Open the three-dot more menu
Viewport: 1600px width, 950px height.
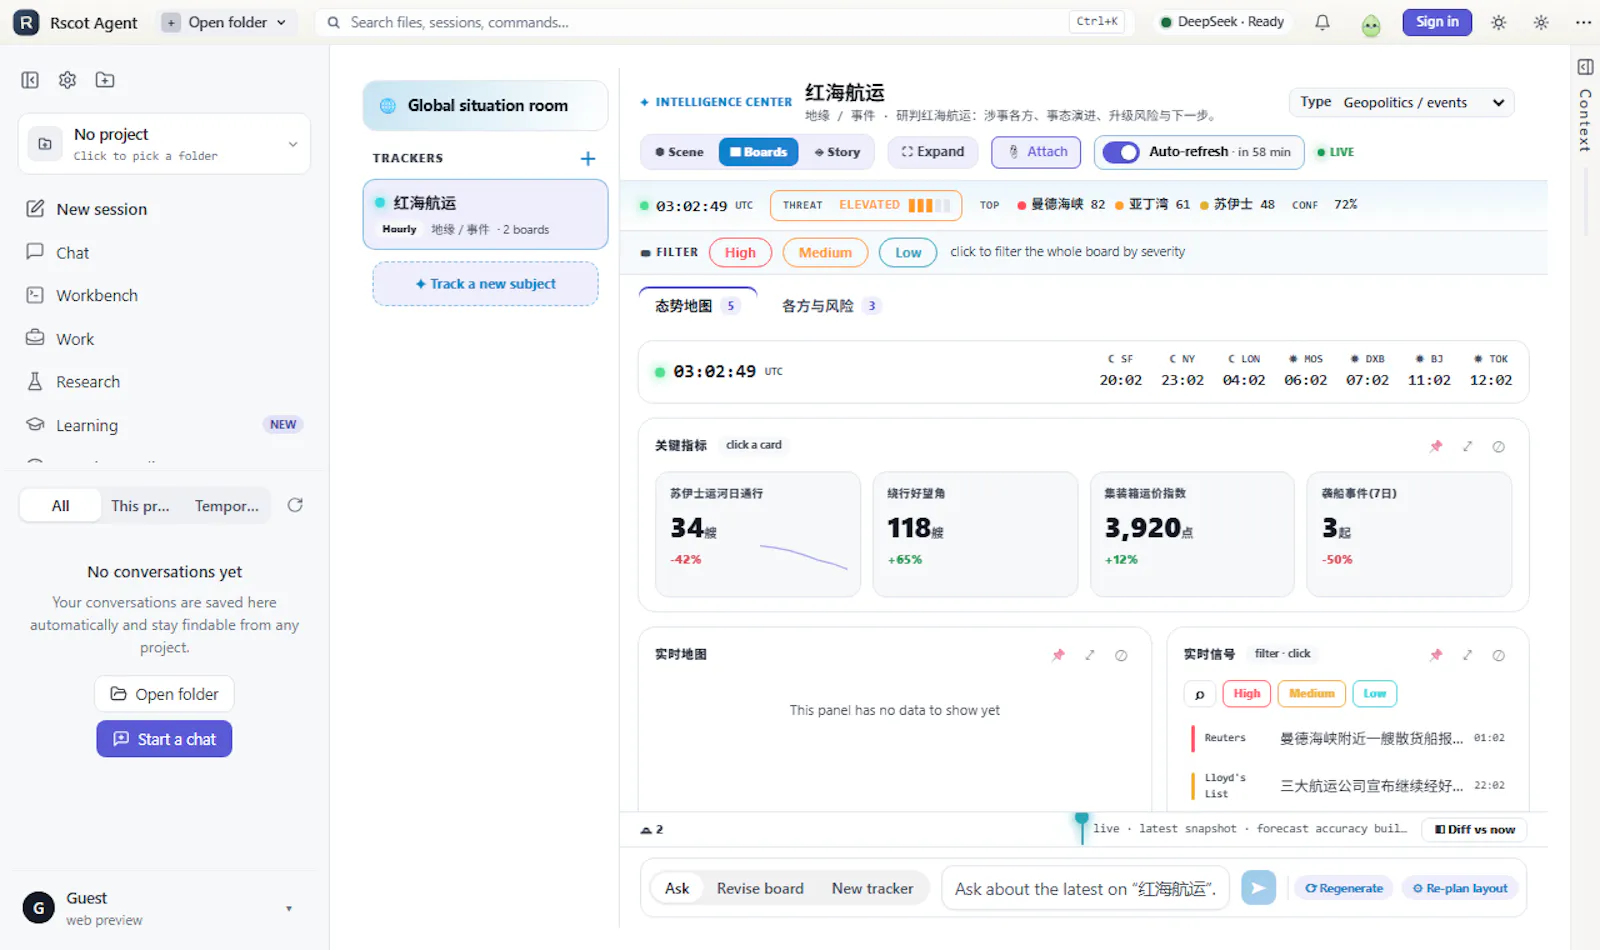click(x=1583, y=22)
